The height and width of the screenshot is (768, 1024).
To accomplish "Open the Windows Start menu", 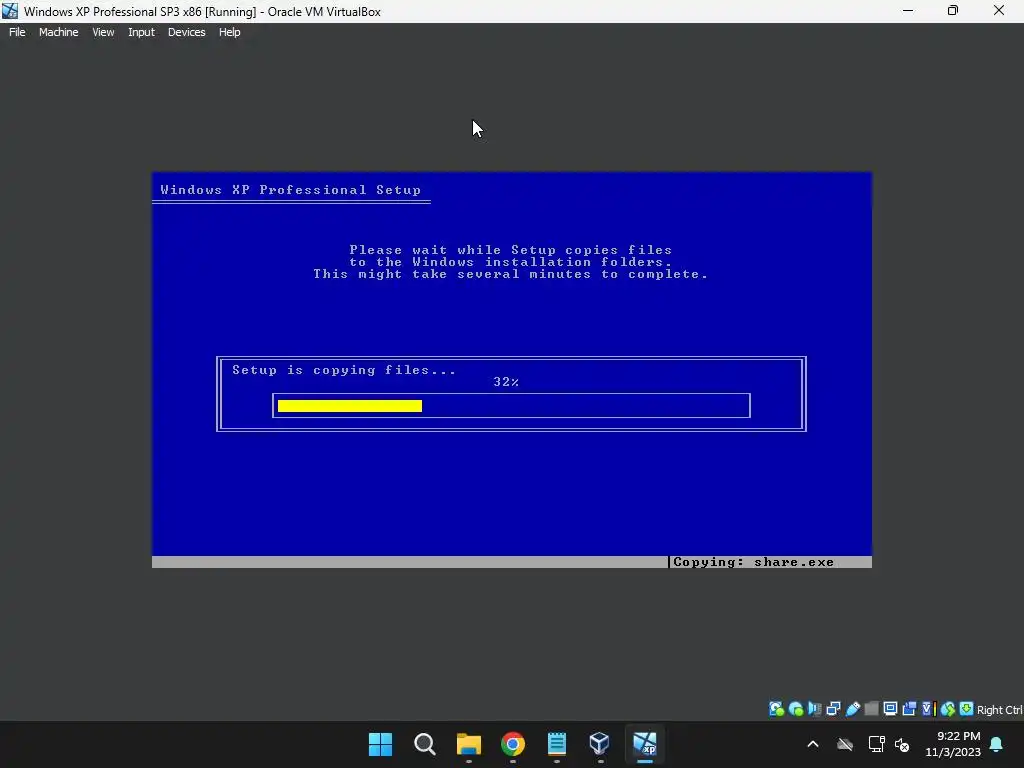I will click(380, 744).
